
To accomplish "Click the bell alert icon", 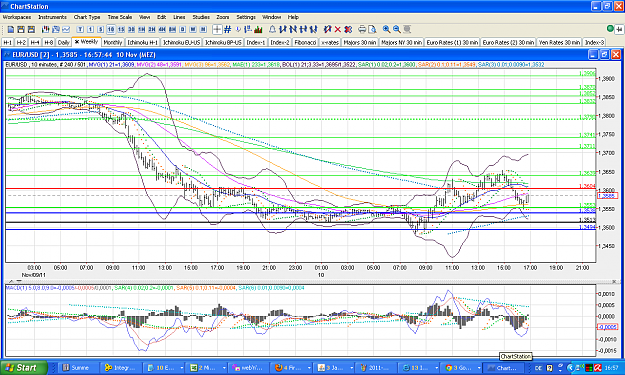I will click(x=273, y=29).
